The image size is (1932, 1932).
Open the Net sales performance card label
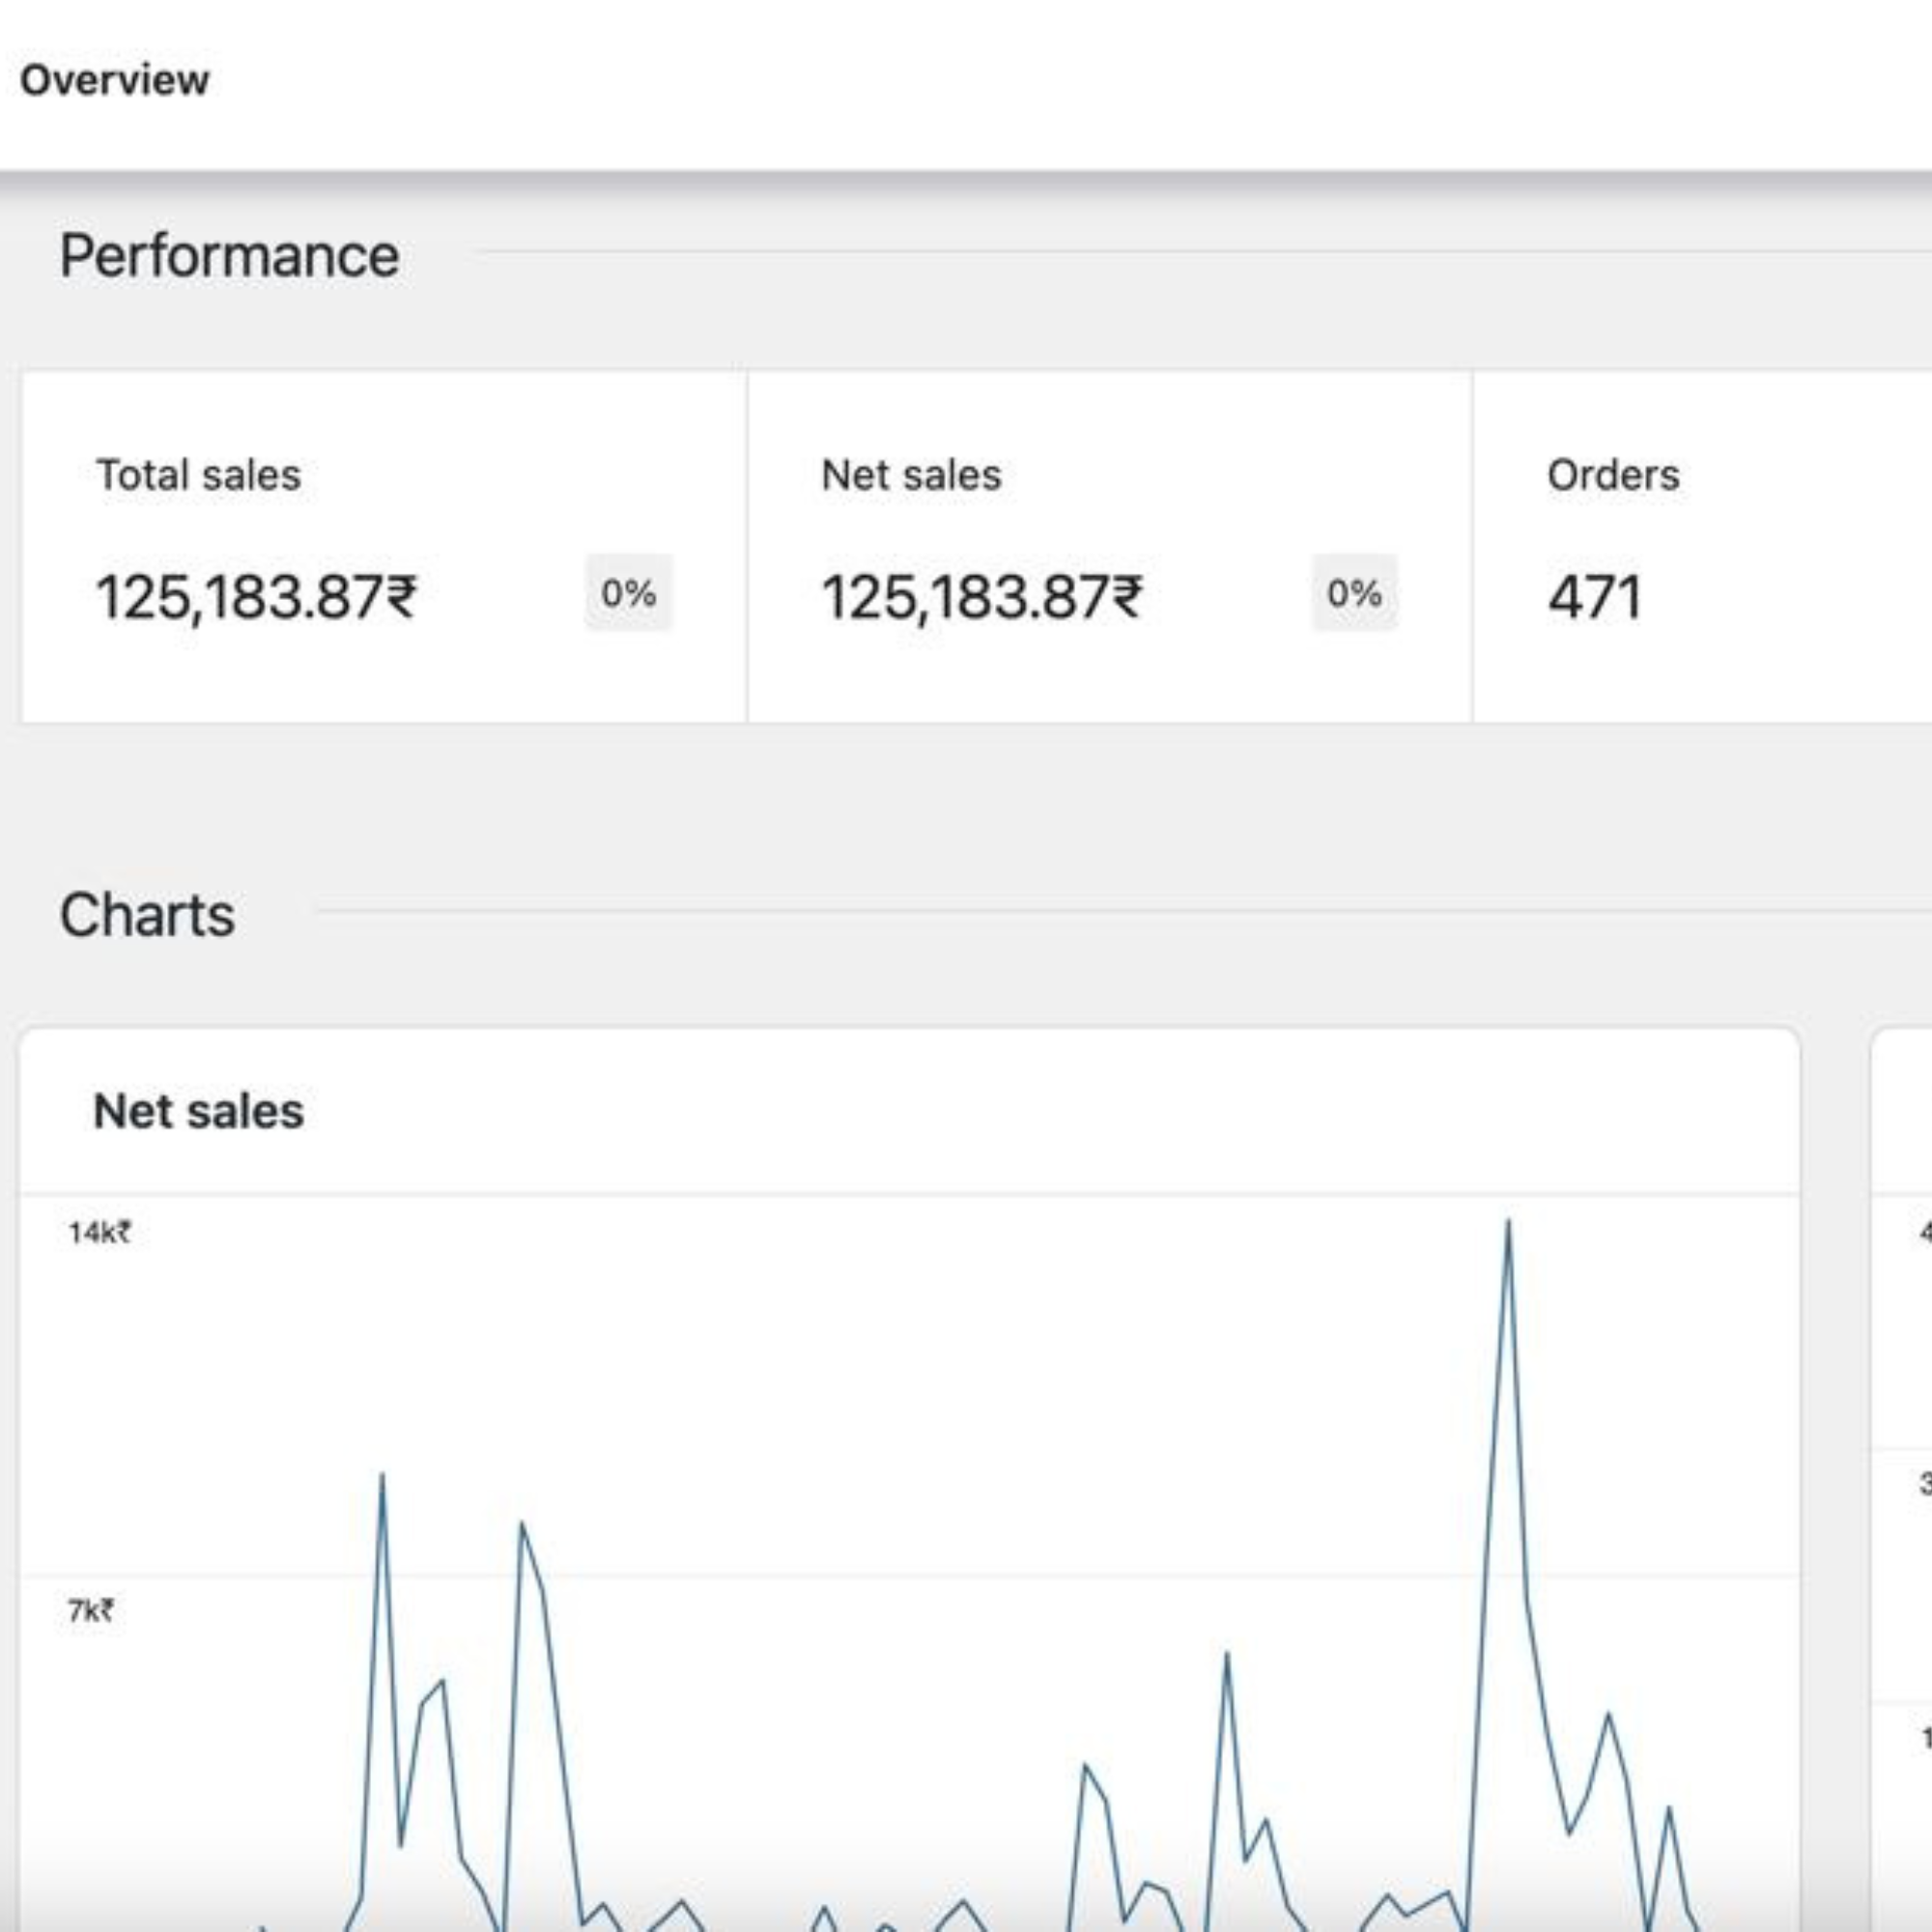[911, 475]
